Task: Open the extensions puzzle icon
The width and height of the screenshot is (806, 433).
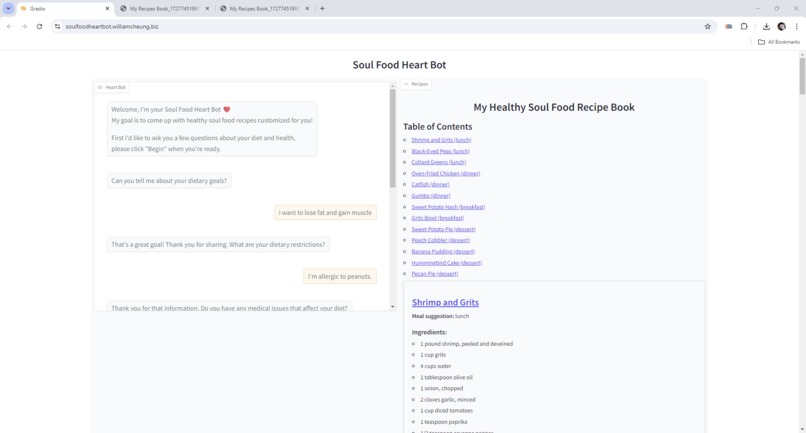Action: 744,26
